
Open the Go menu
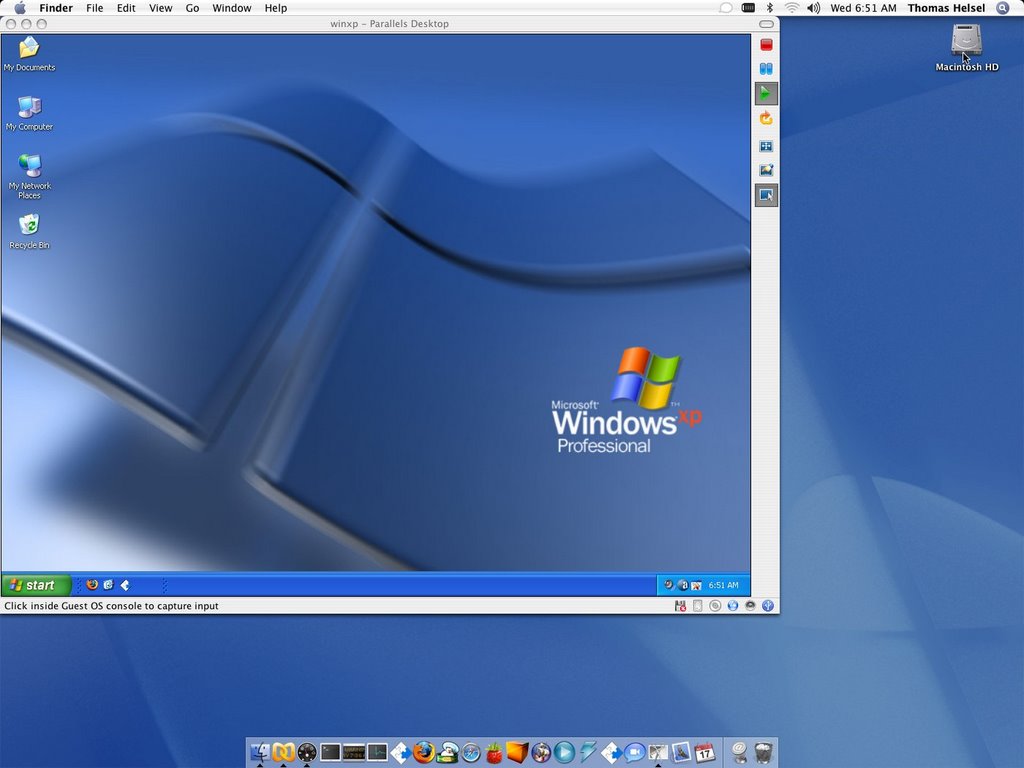(x=193, y=8)
